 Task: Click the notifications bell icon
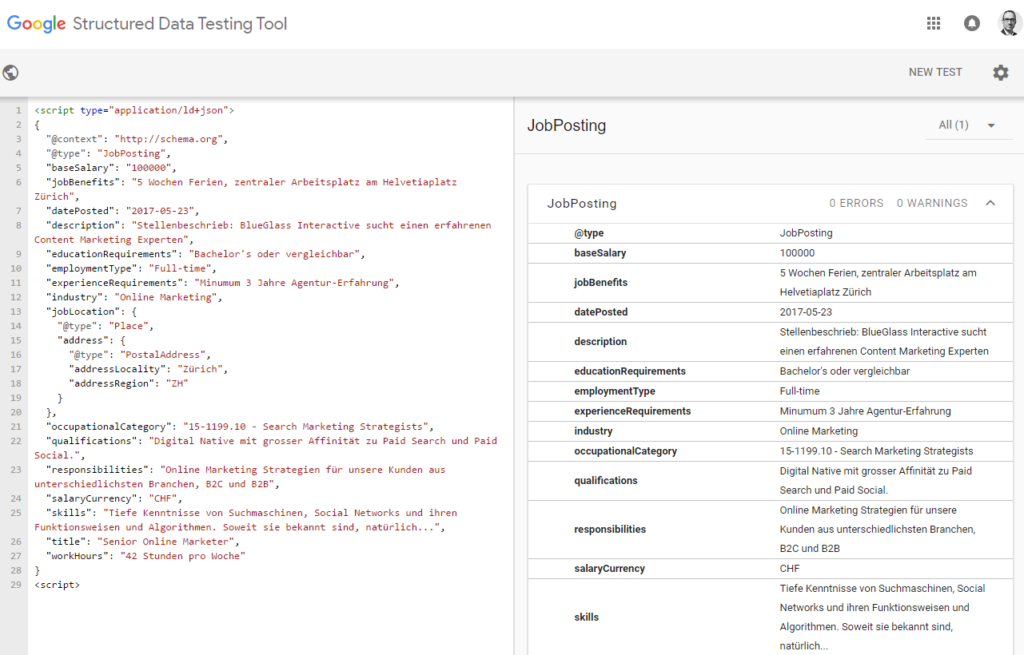(x=971, y=24)
